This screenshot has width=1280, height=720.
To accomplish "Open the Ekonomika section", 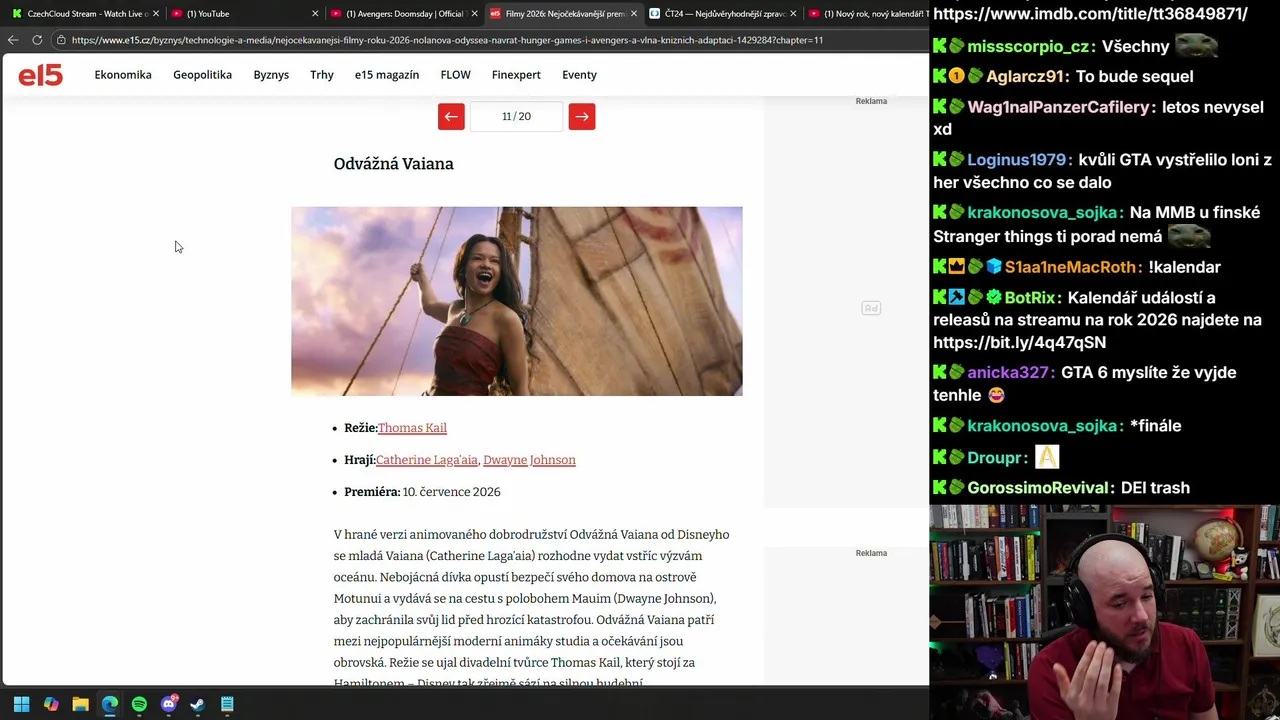I will point(123,75).
